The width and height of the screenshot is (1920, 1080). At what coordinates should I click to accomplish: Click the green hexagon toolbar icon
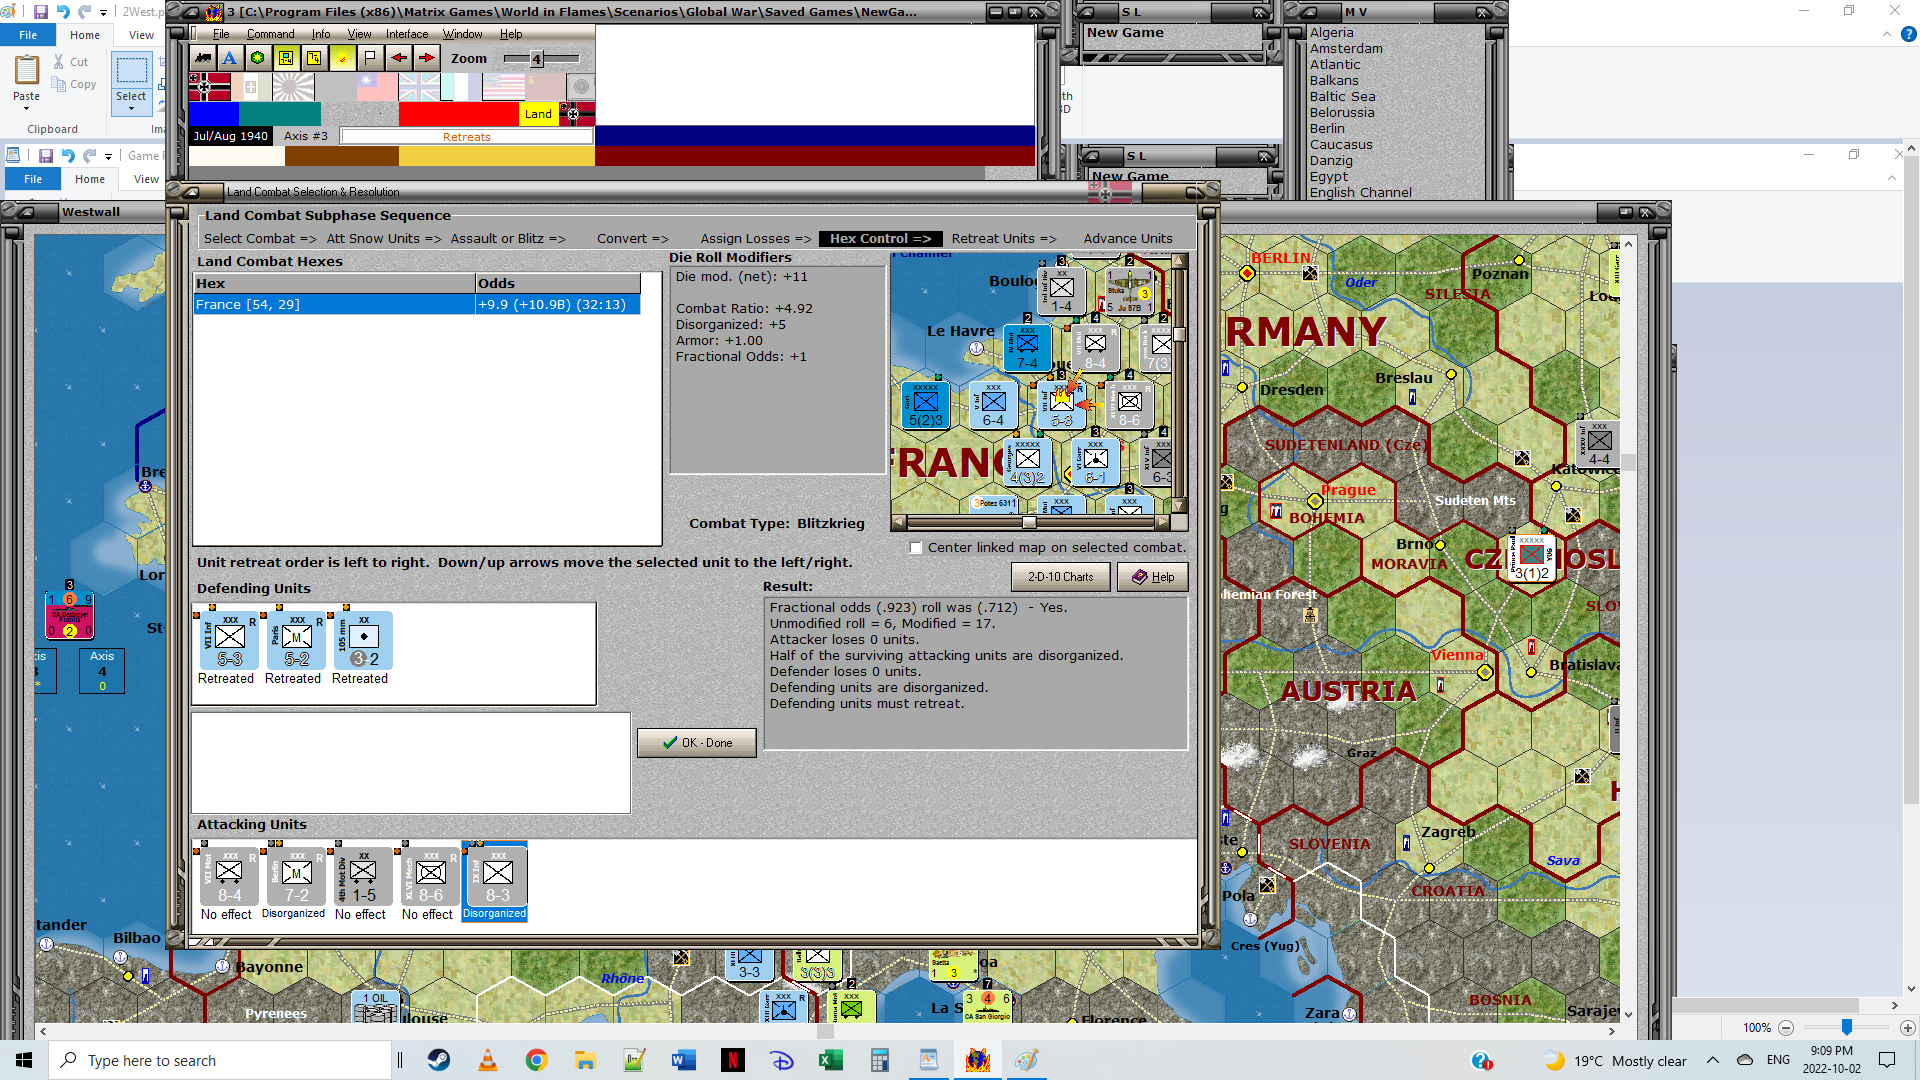click(258, 58)
